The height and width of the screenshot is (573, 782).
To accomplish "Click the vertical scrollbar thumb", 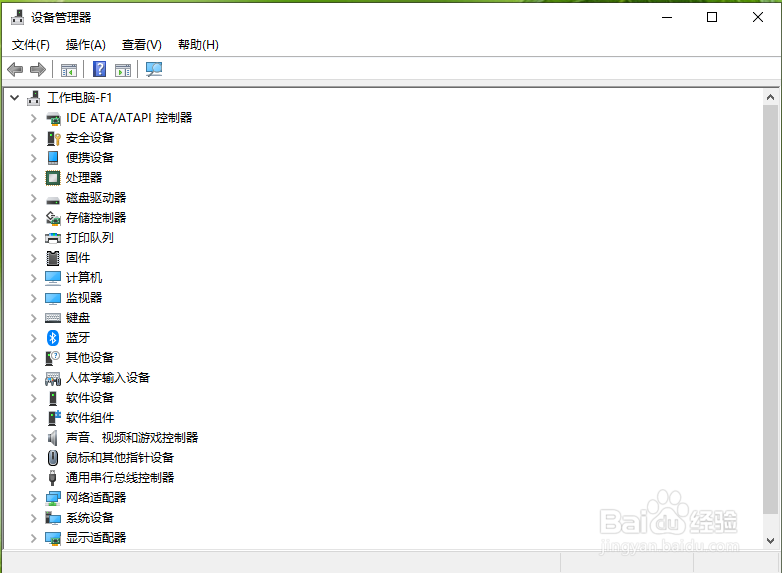I will point(771,309).
